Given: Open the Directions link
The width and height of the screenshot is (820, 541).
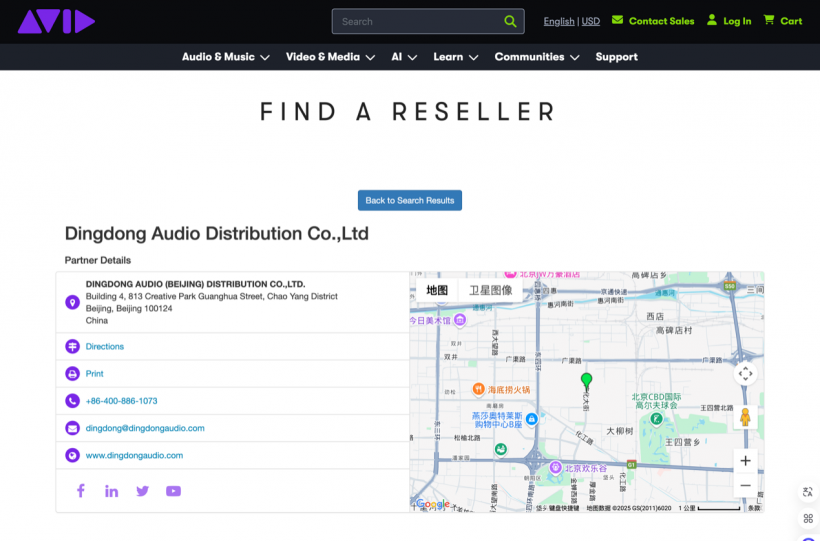Looking at the screenshot, I should (105, 346).
